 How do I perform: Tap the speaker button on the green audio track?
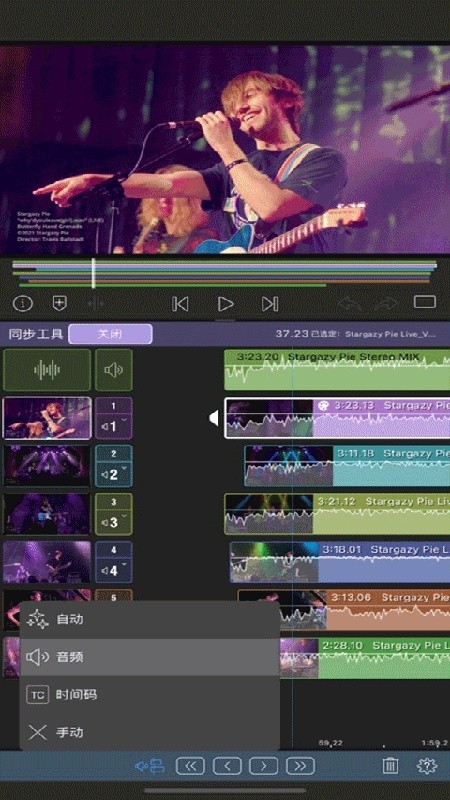[x=114, y=370]
